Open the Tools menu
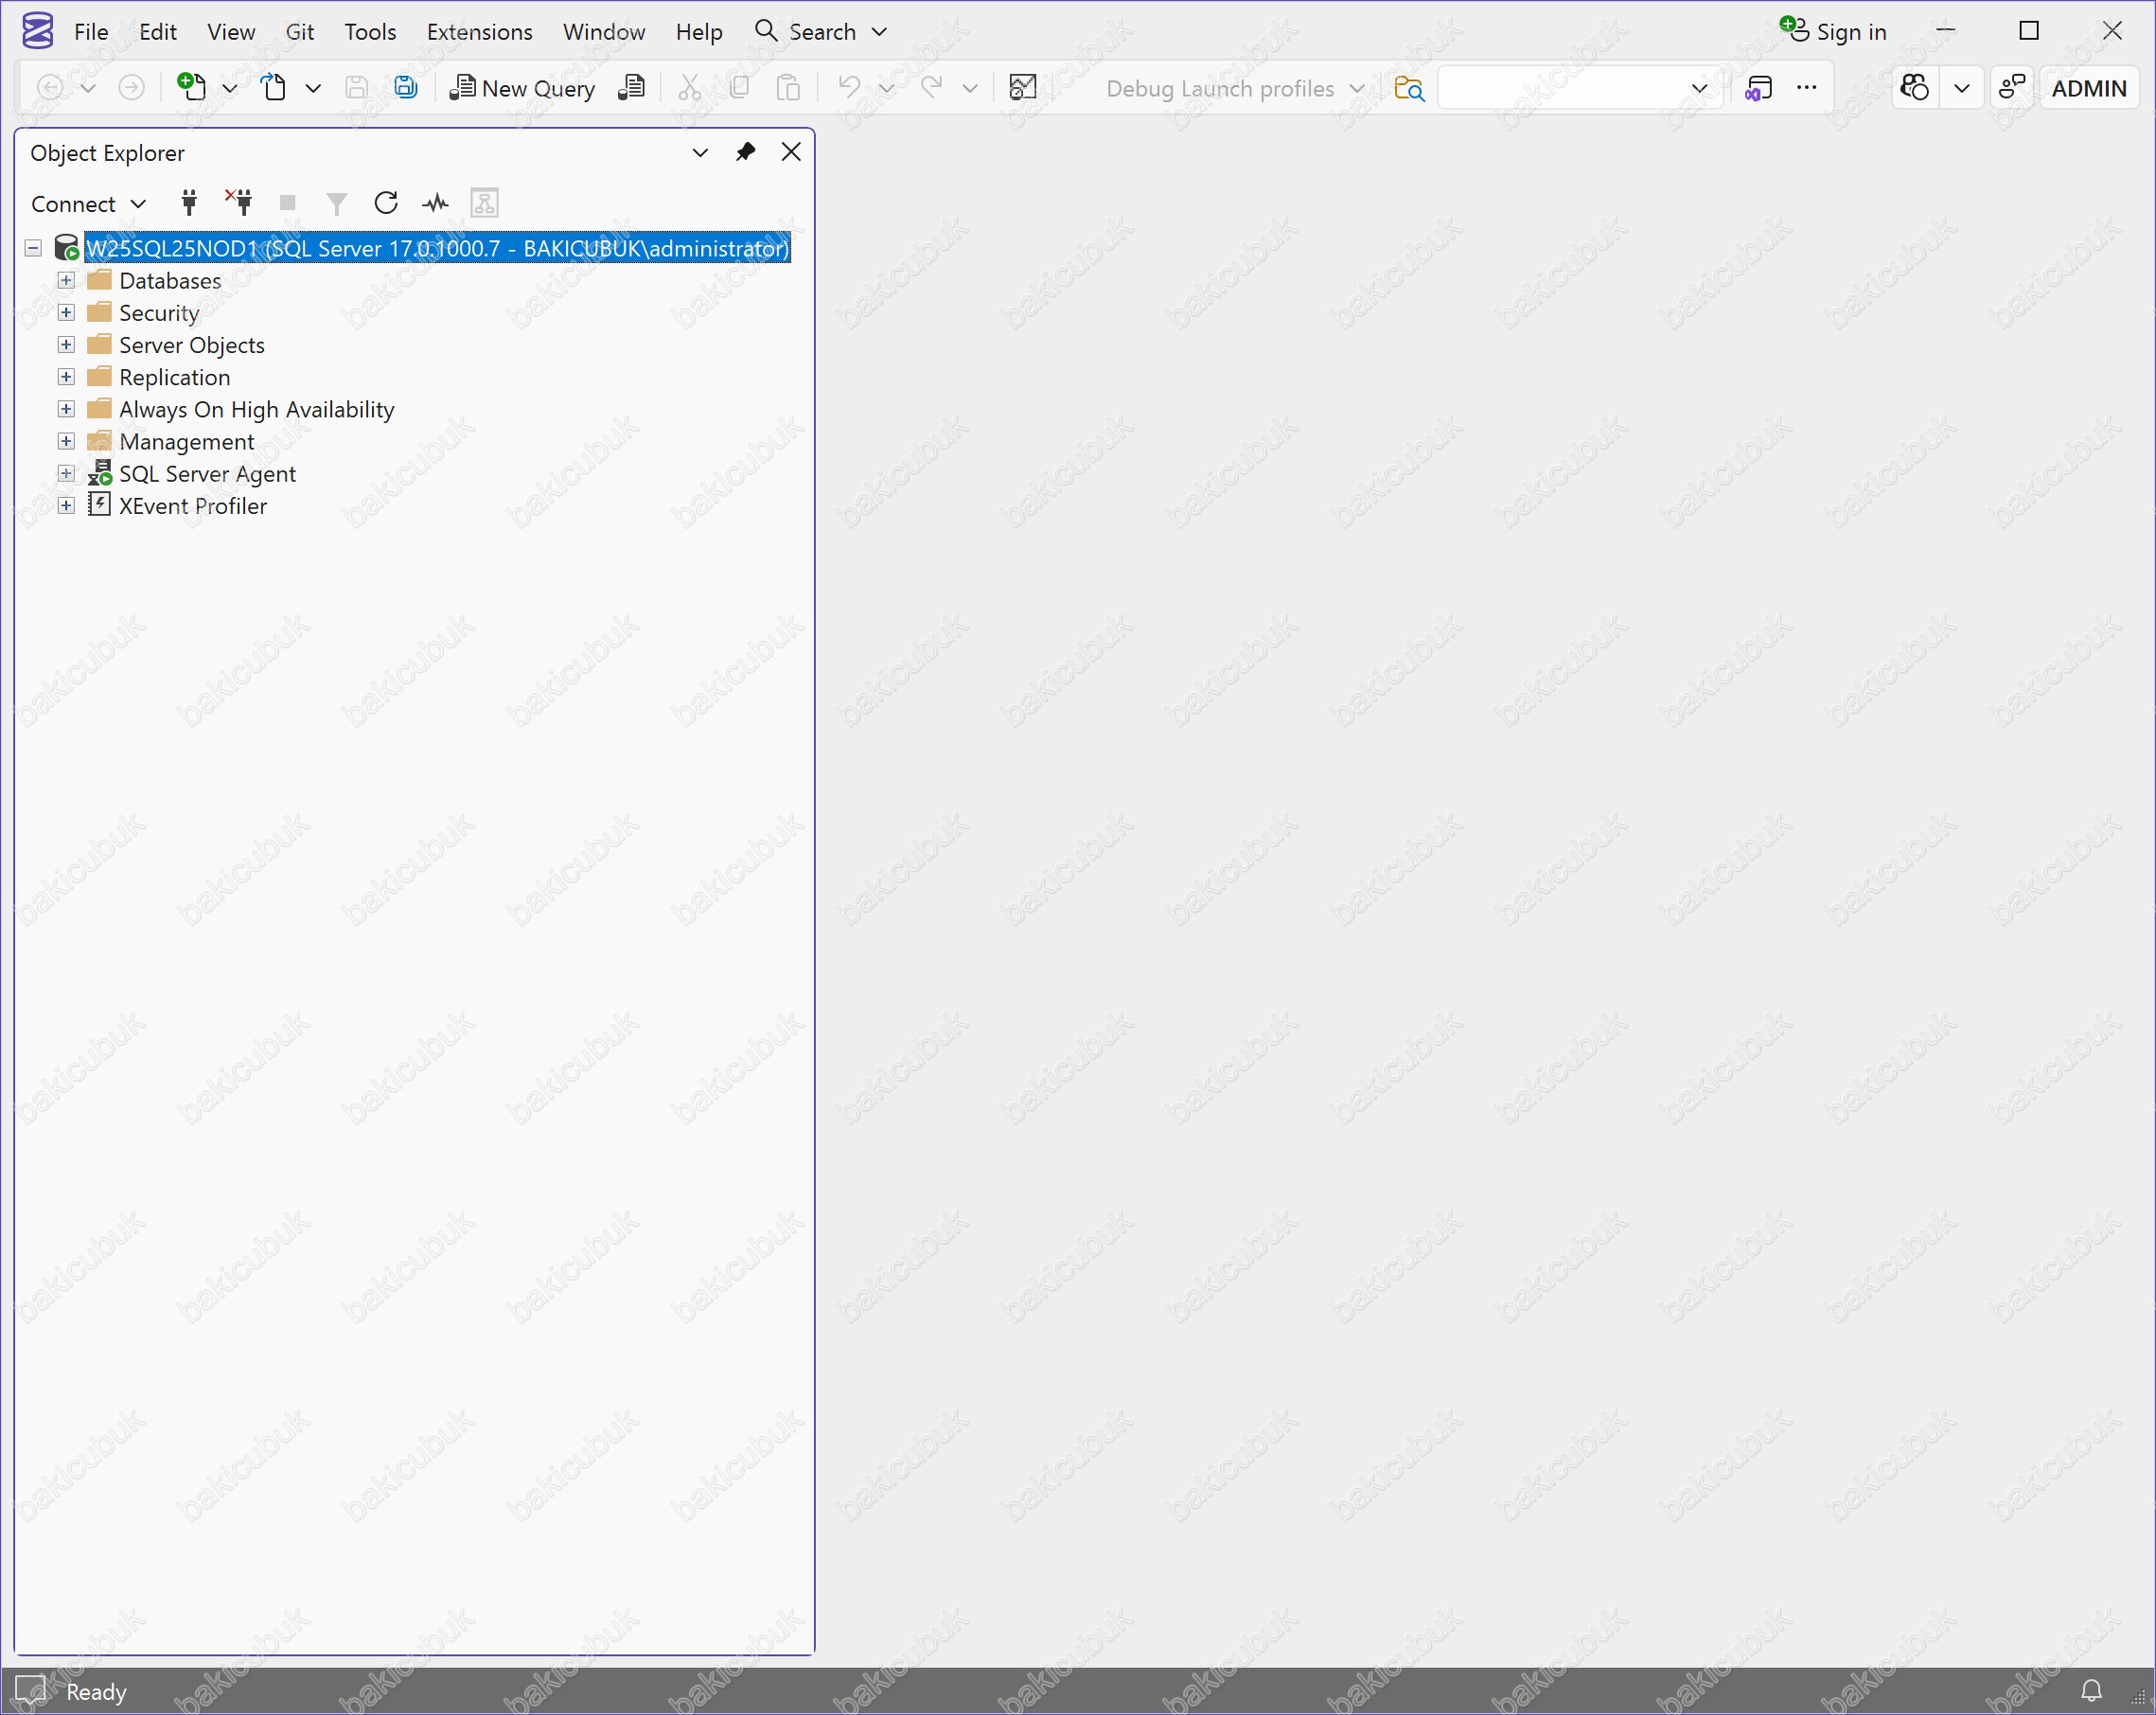Image resolution: width=2156 pixels, height=1715 pixels. point(370,32)
